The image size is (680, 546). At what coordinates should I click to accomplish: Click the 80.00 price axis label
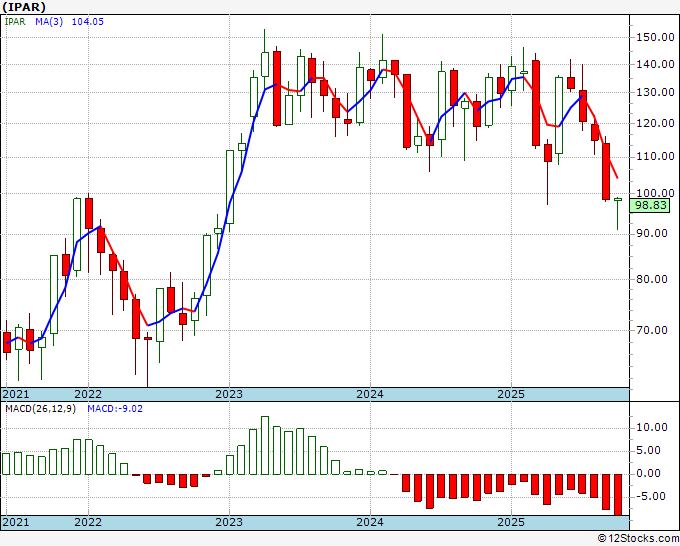(x=651, y=279)
